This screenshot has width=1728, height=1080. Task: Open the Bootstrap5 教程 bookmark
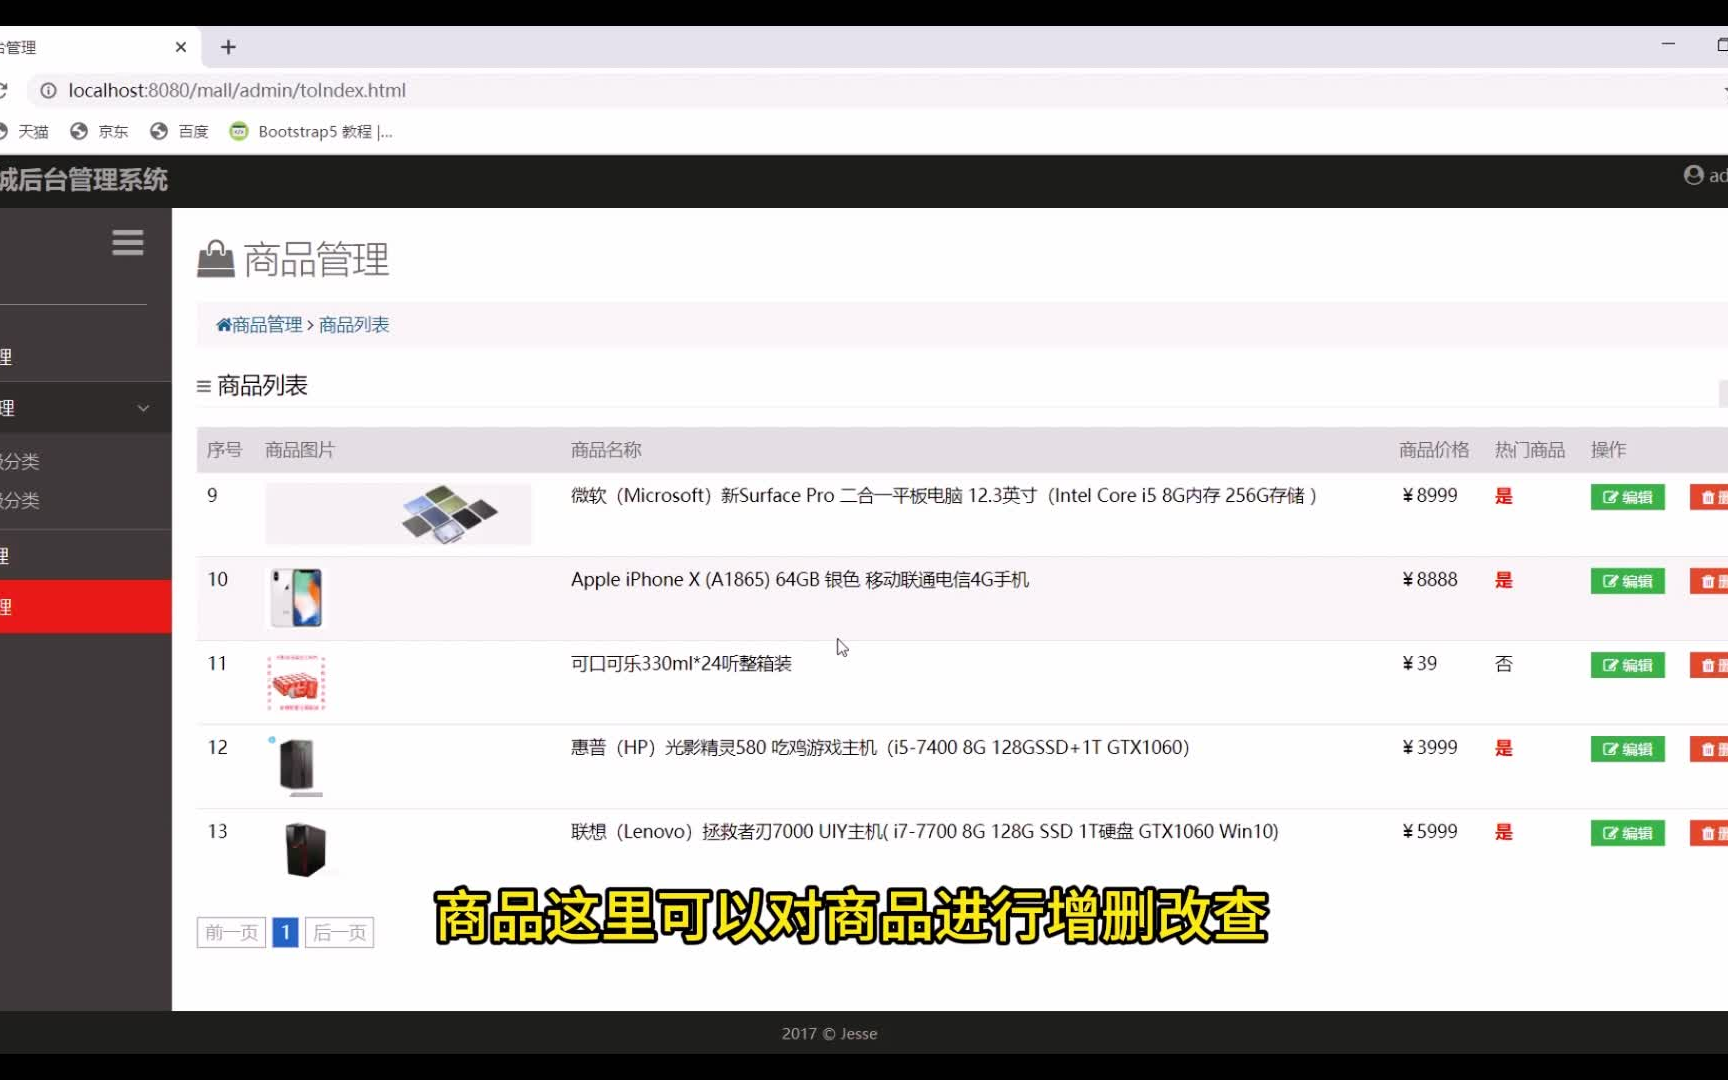tap(311, 131)
